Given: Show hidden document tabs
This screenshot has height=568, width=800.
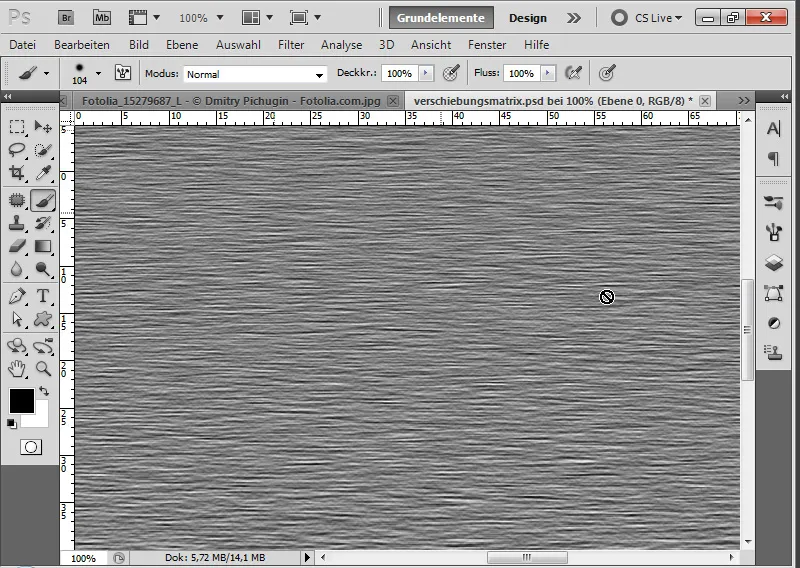Looking at the screenshot, I should 744,101.
